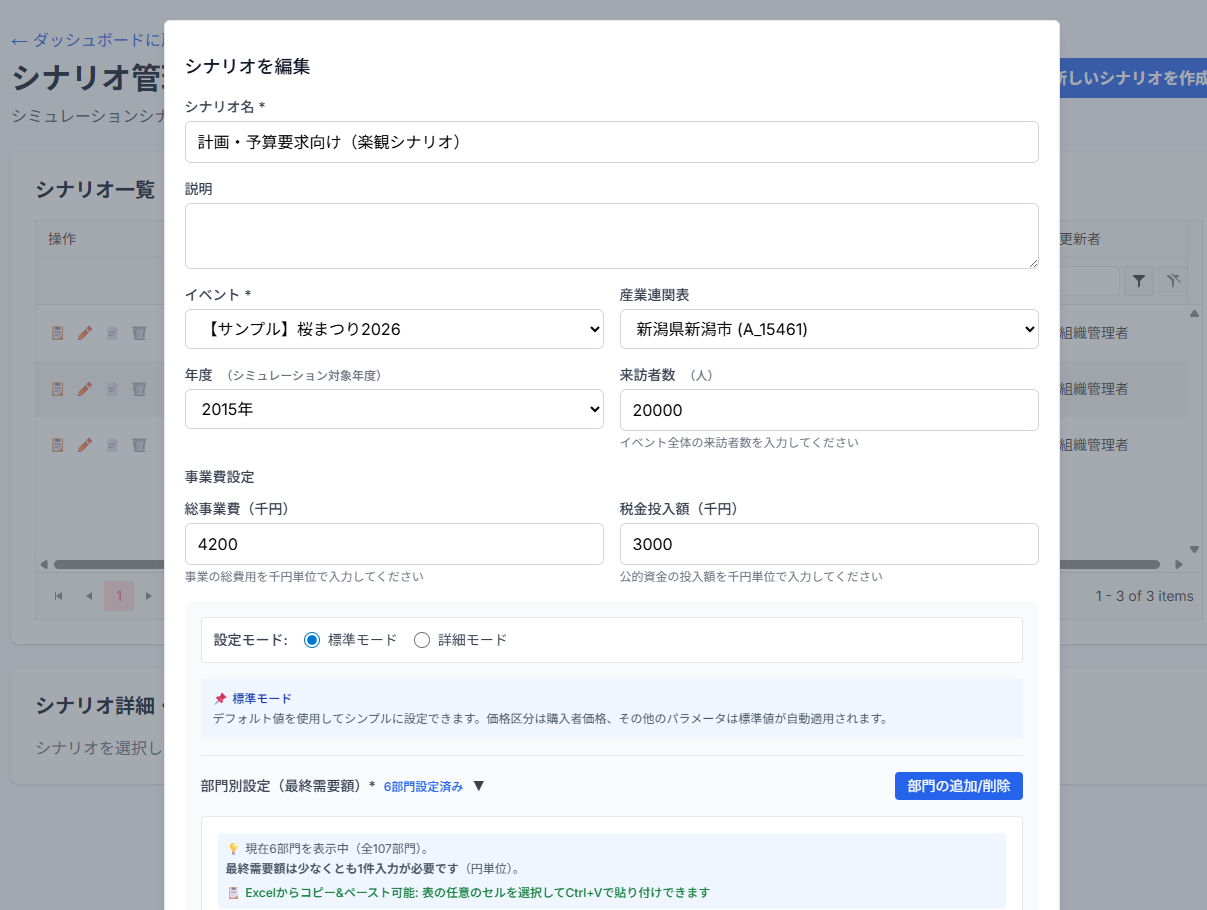The height and width of the screenshot is (910, 1207).
Task: Click the clipboard icon in the highlighted second scenario row
Action: coord(58,388)
